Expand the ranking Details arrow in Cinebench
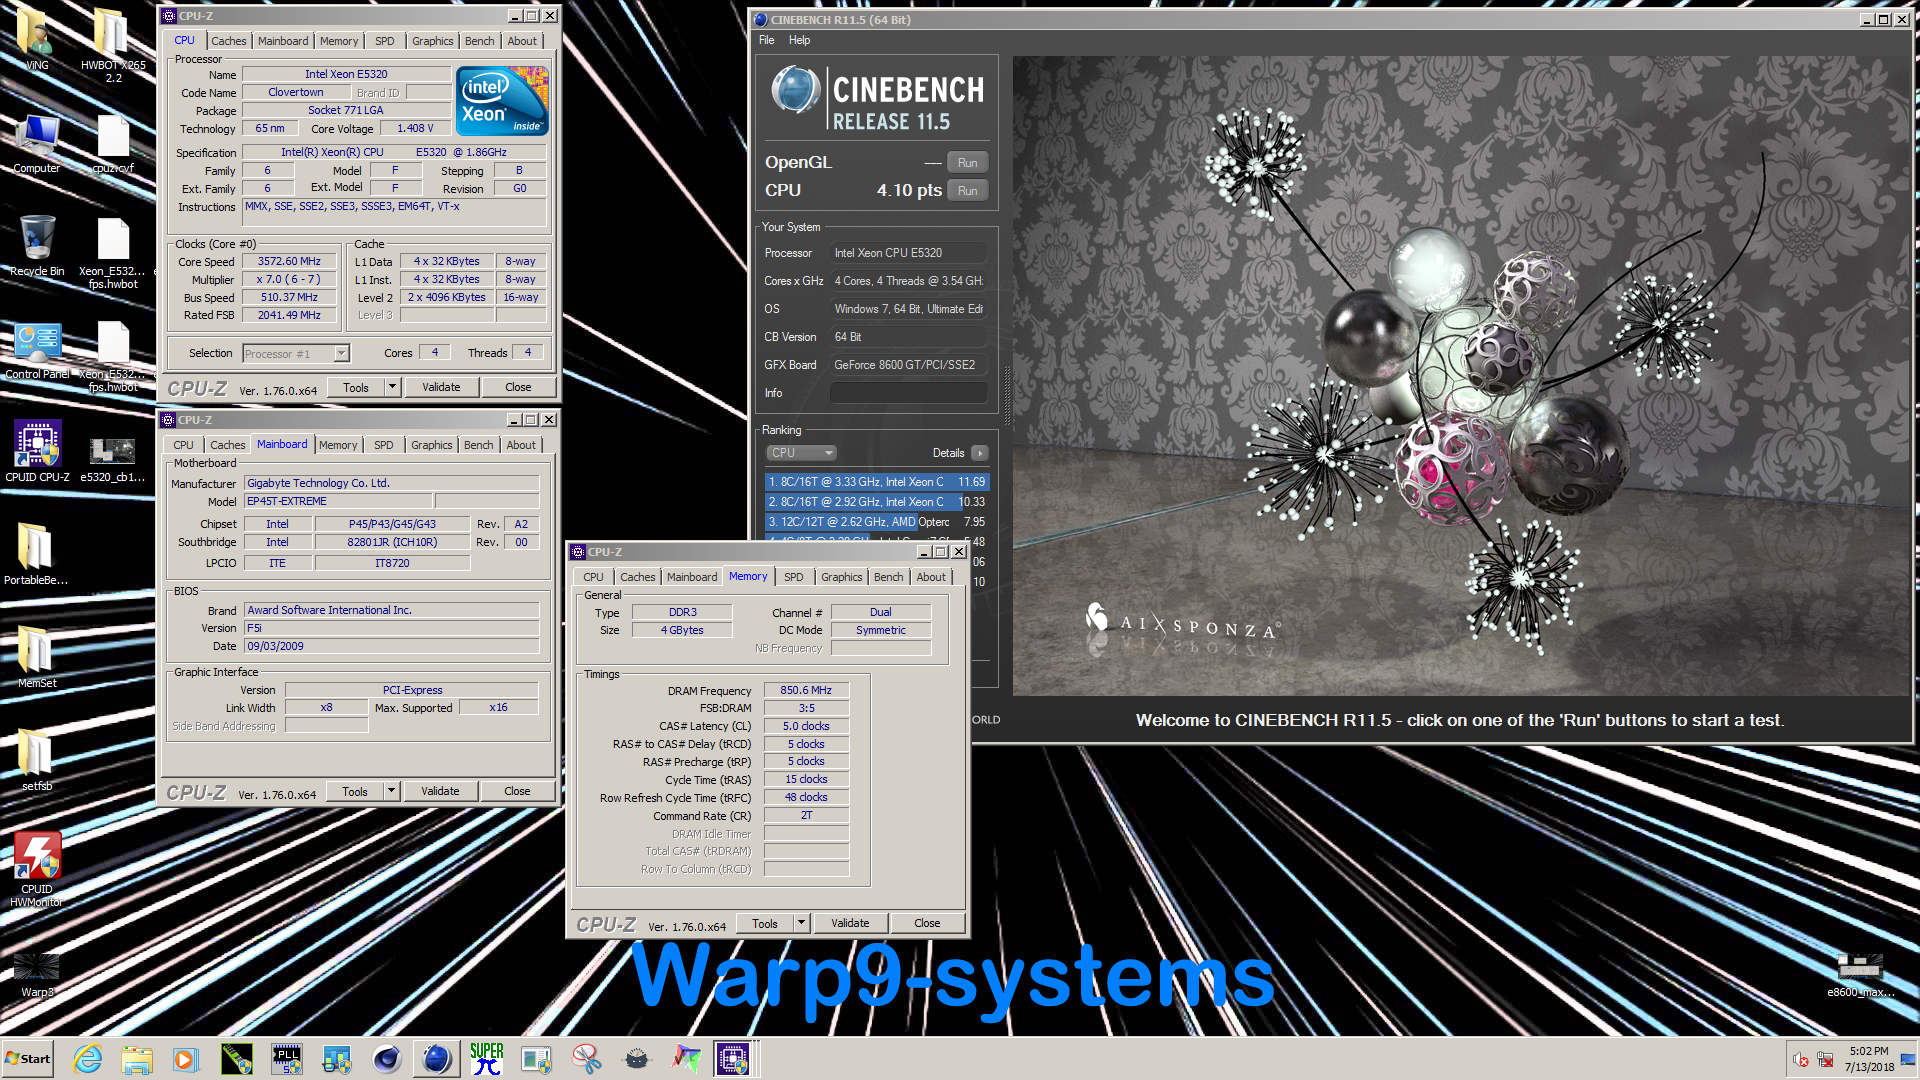Image resolution: width=1920 pixels, height=1080 pixels. pos(980,453)
